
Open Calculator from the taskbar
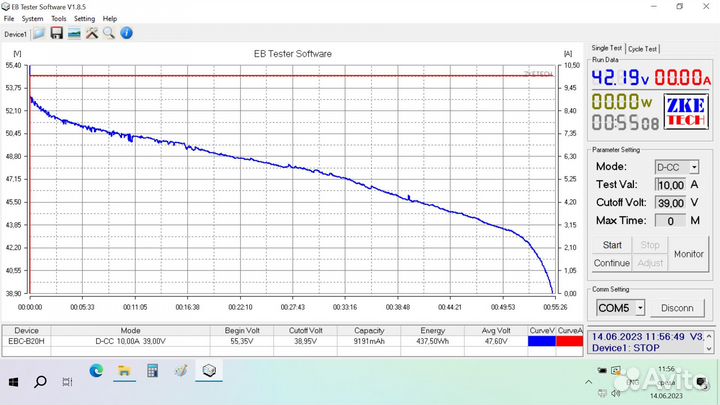coord(153,371)
